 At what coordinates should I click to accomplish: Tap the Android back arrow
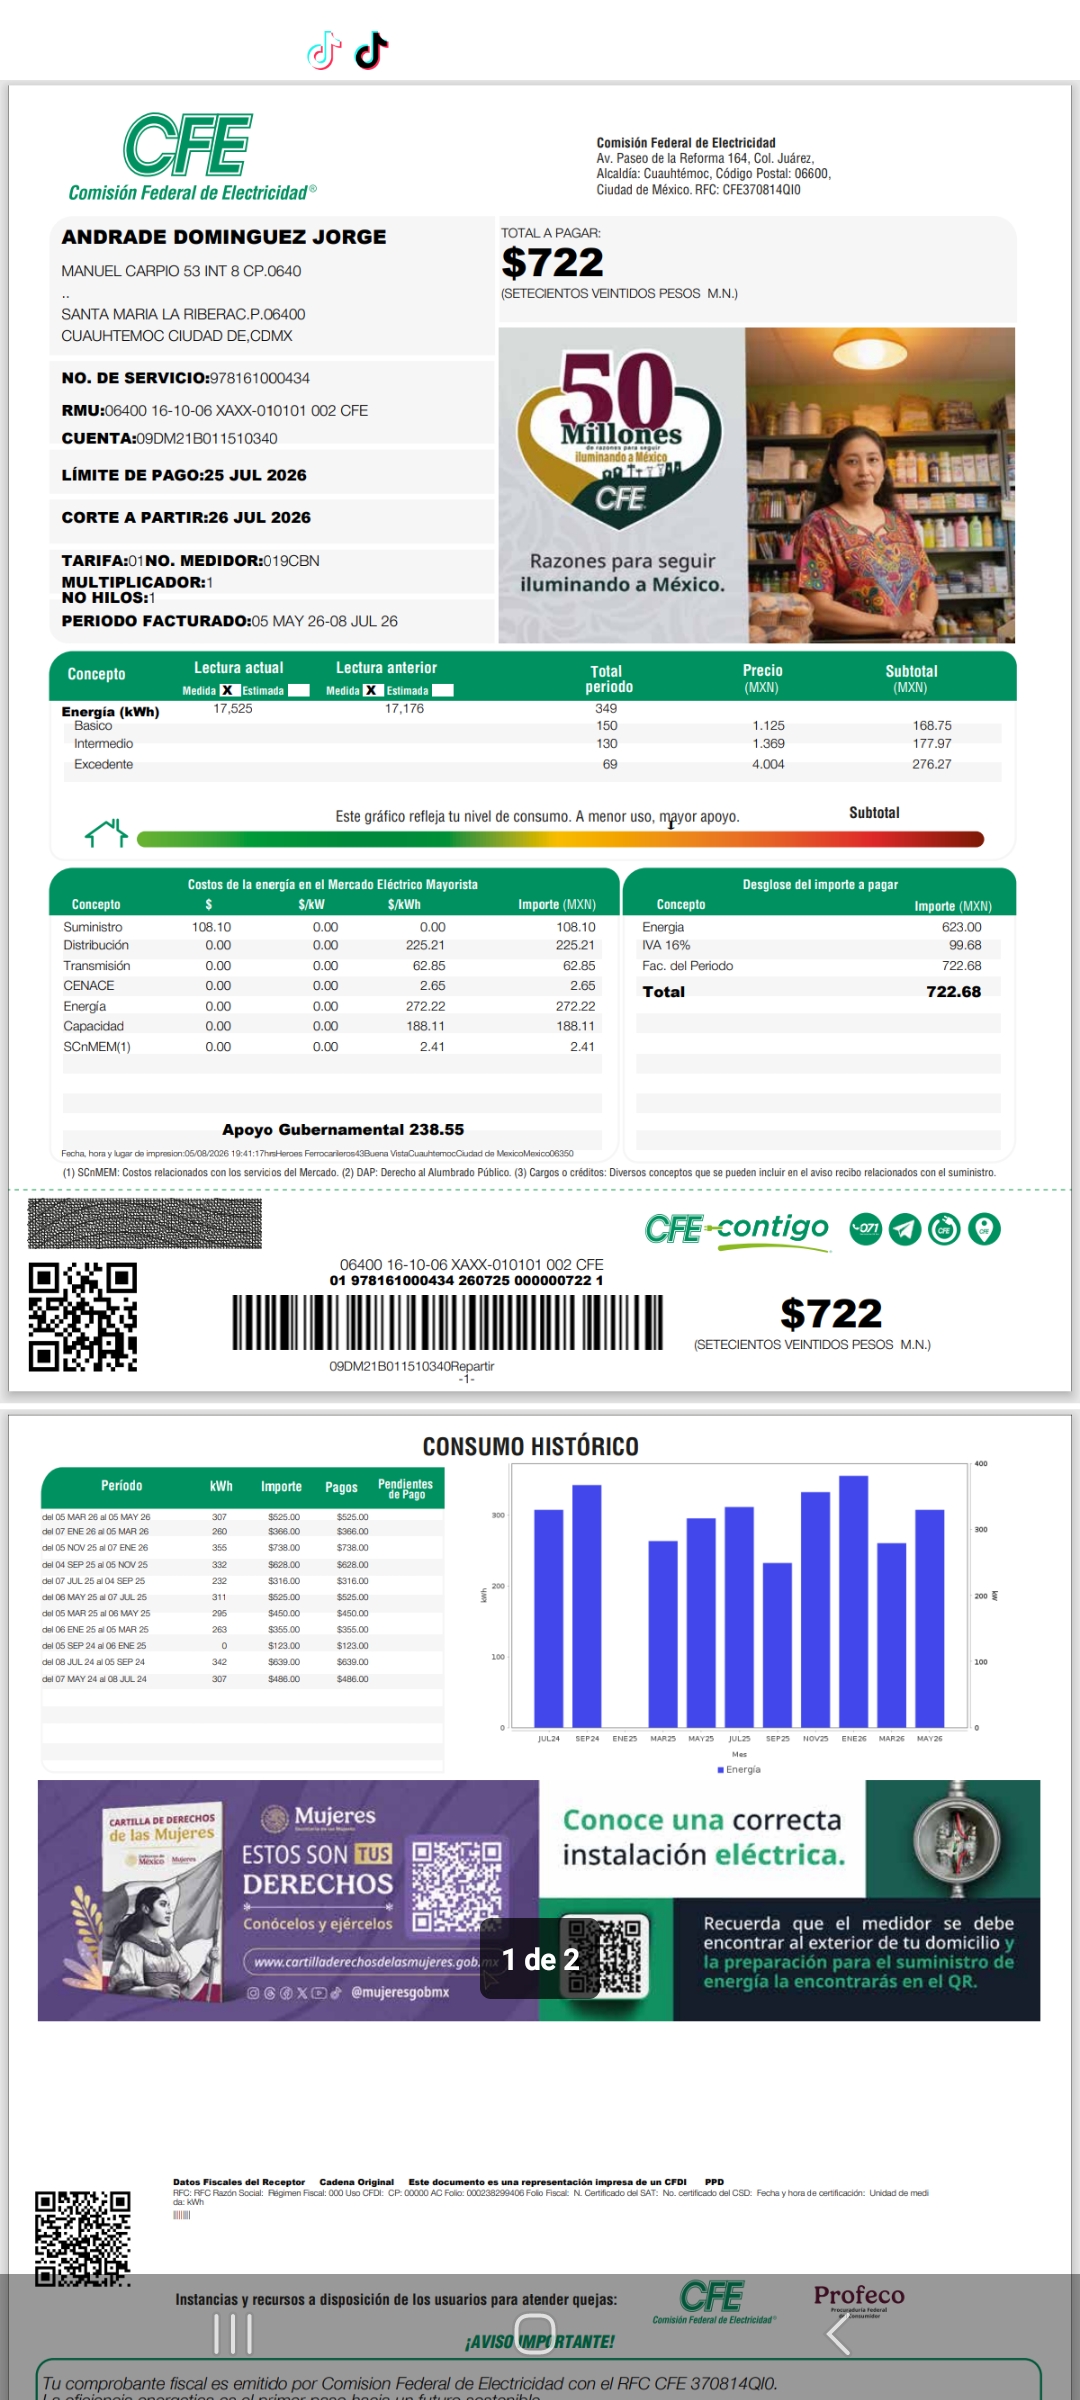click(x=839, y=2334)
